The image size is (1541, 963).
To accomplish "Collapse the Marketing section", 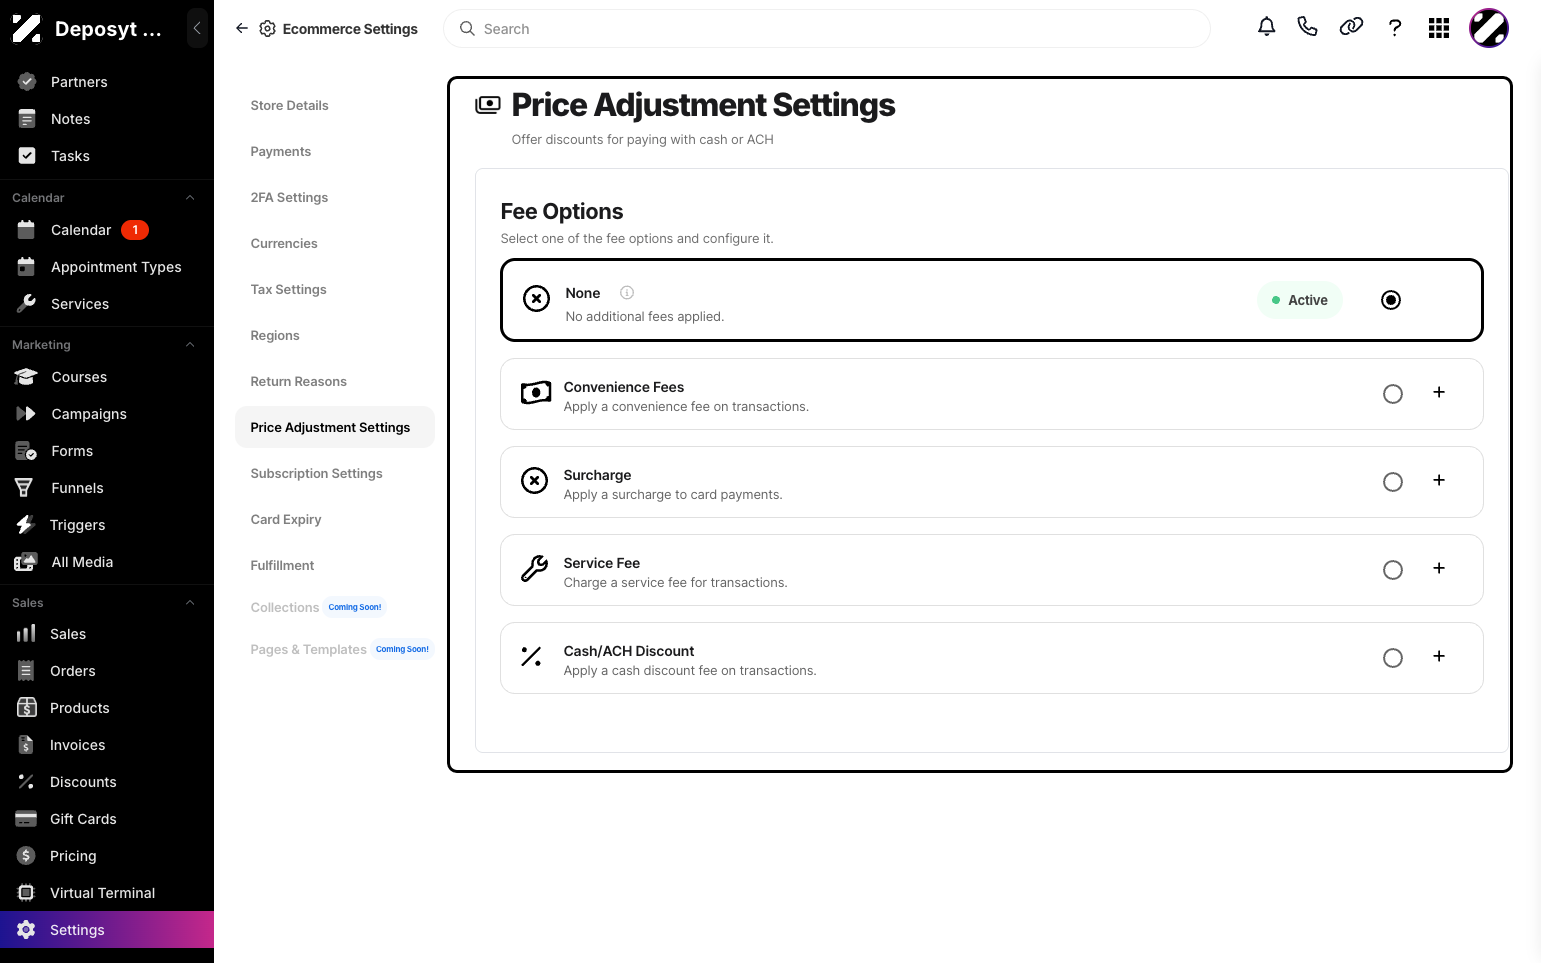I will click(190, 345).
